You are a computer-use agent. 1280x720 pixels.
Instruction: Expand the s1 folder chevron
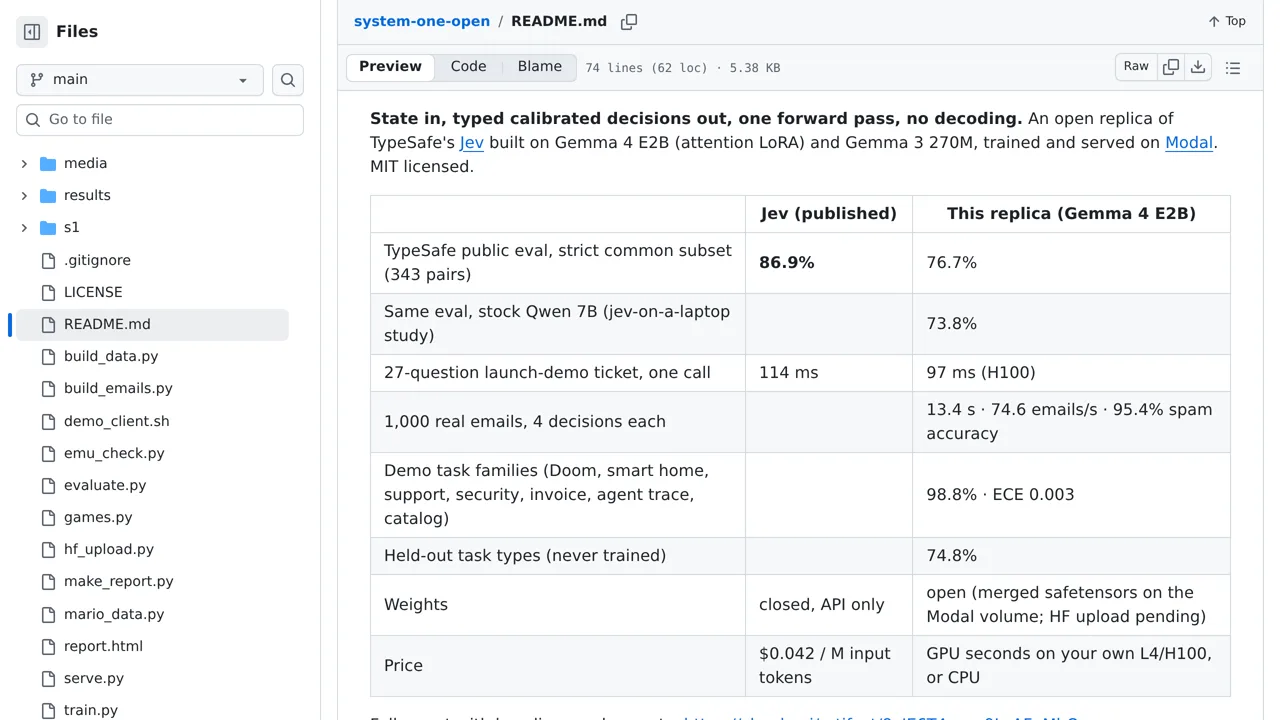coord(24,227)
